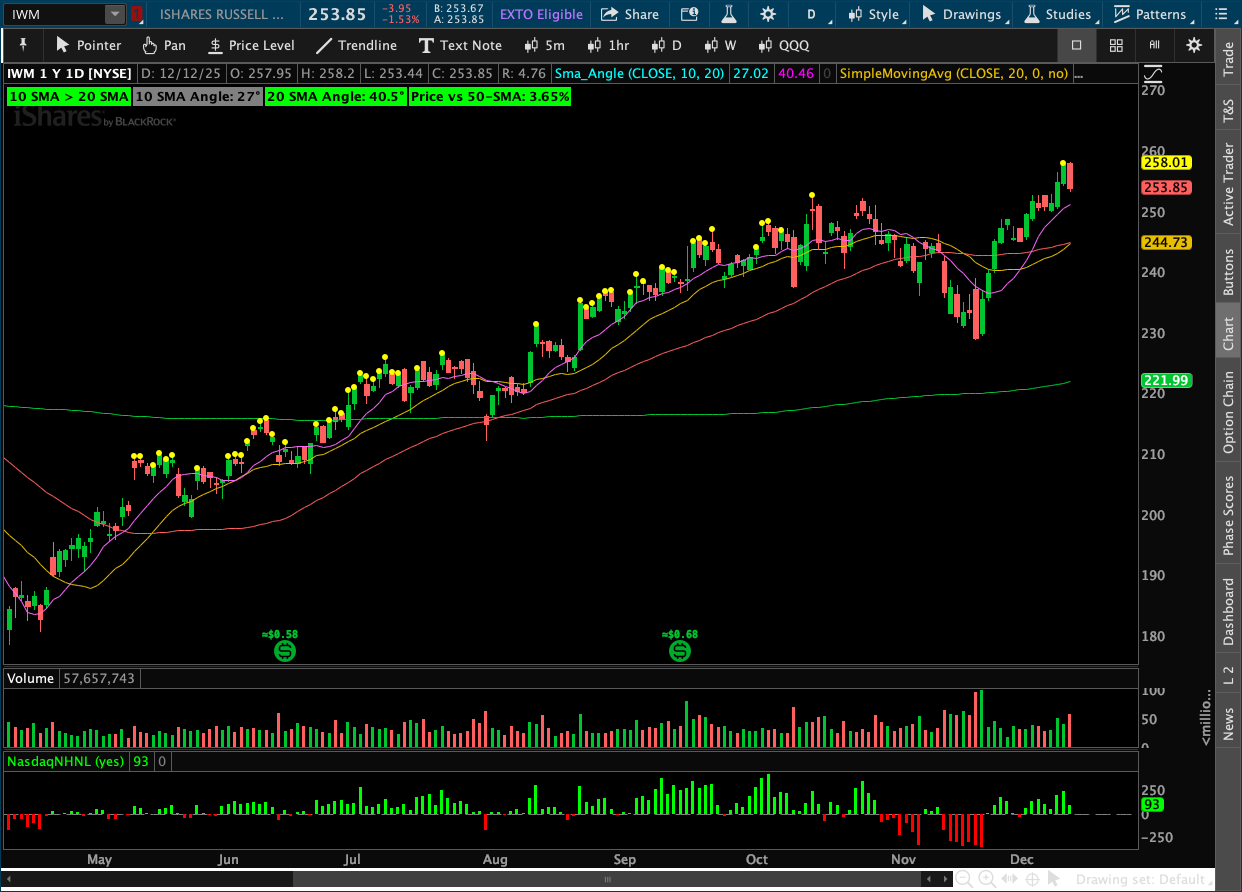Click the Share button
Viewport: 1242px width, 892px height.
pos(629,14)
